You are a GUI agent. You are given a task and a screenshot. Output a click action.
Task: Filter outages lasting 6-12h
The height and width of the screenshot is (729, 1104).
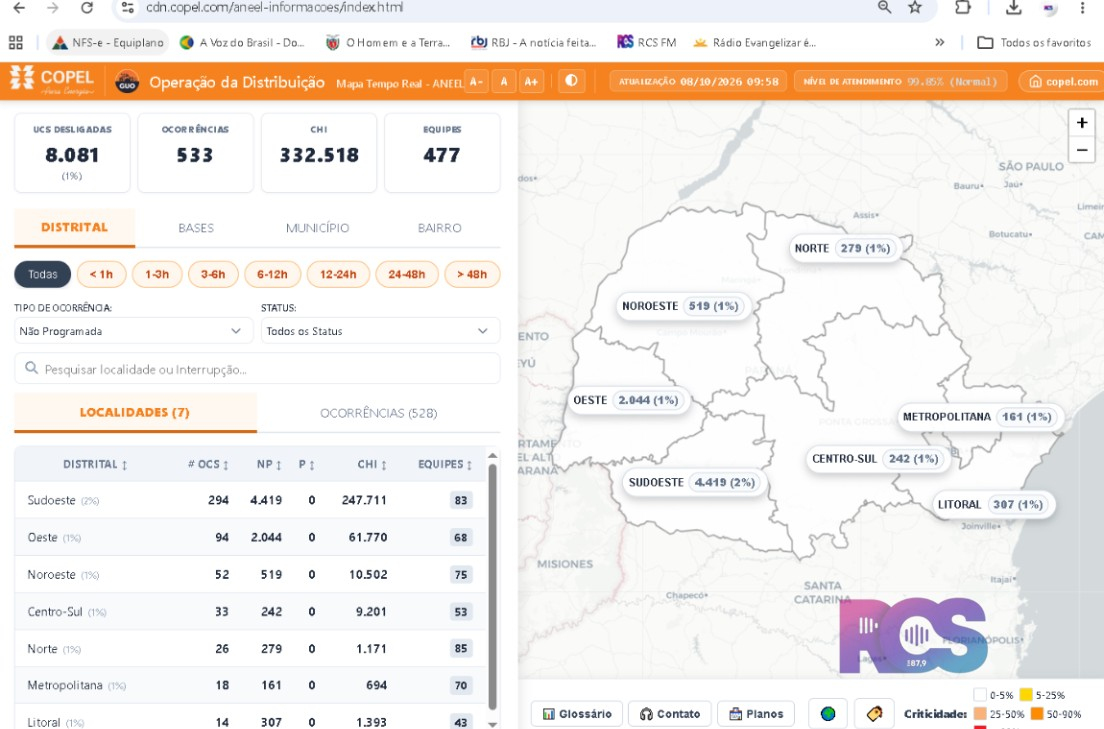pyautogui.click(x=272, y=274)
